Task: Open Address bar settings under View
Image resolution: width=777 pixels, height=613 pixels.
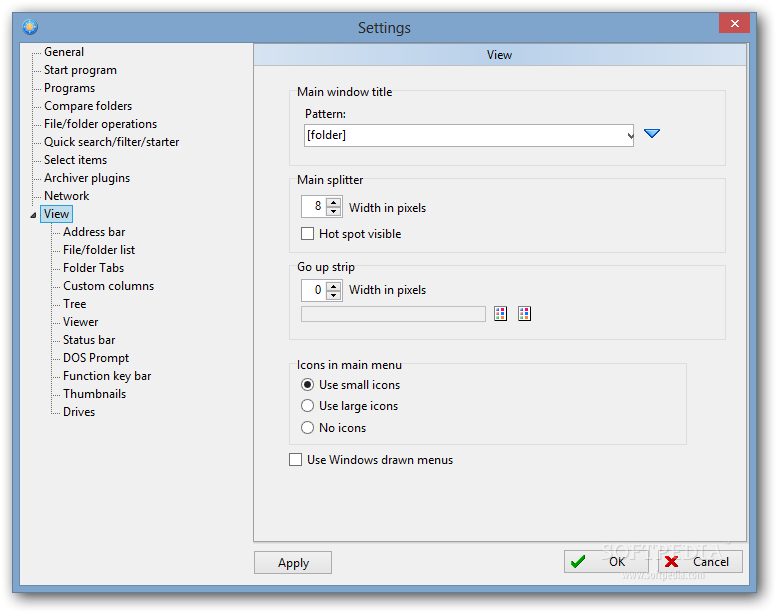Action: click(94, 232)
